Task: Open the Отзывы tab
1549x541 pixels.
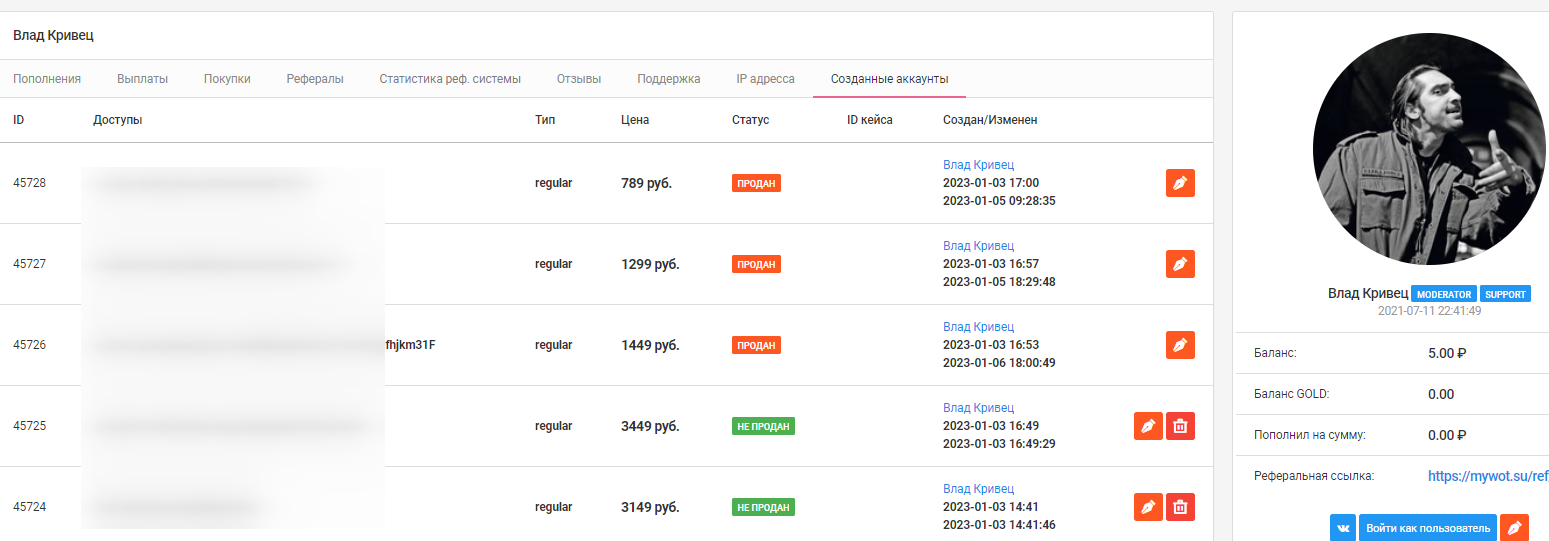Action: pos(579,79)
